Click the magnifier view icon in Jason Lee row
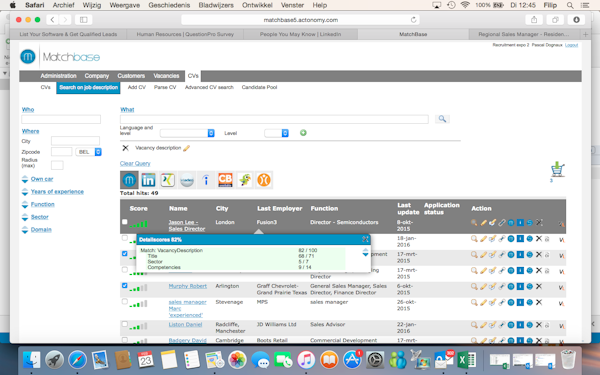Image resolution: width=600 pixels, height=375 pixels. click(x=474, y=223)
